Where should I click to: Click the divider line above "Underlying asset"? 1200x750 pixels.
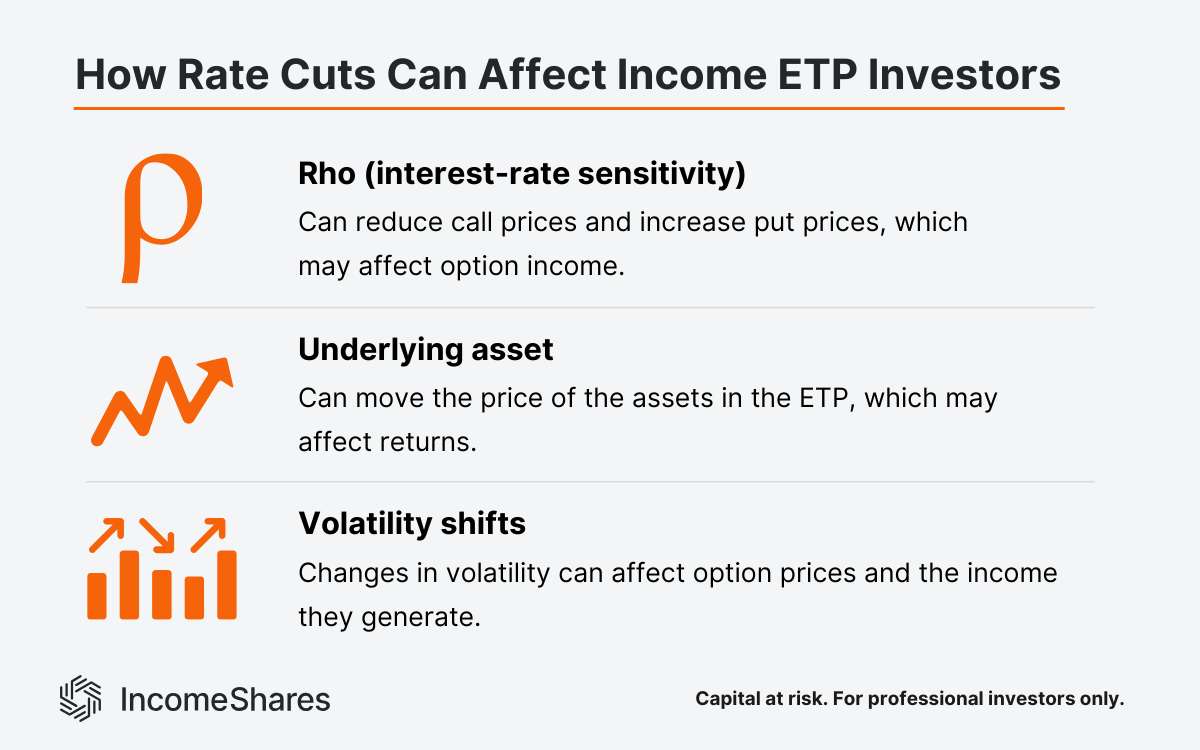pyautogui.click(x=590, y=307)
